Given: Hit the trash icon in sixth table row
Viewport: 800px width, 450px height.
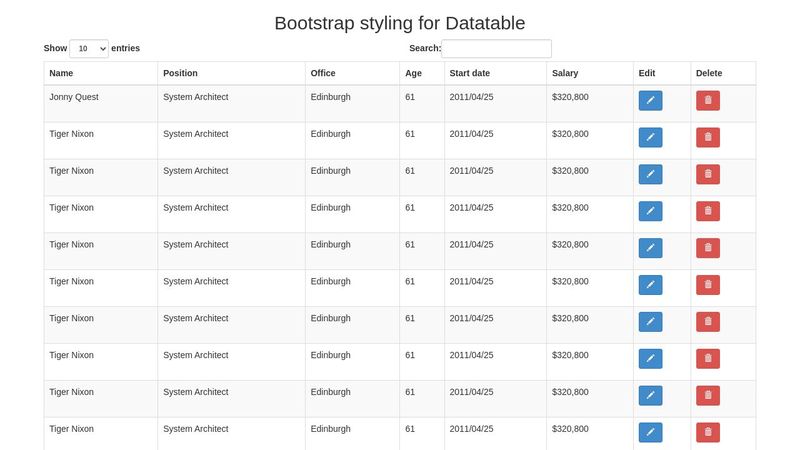Looking at the screenshot, I should tap(707, 285).
